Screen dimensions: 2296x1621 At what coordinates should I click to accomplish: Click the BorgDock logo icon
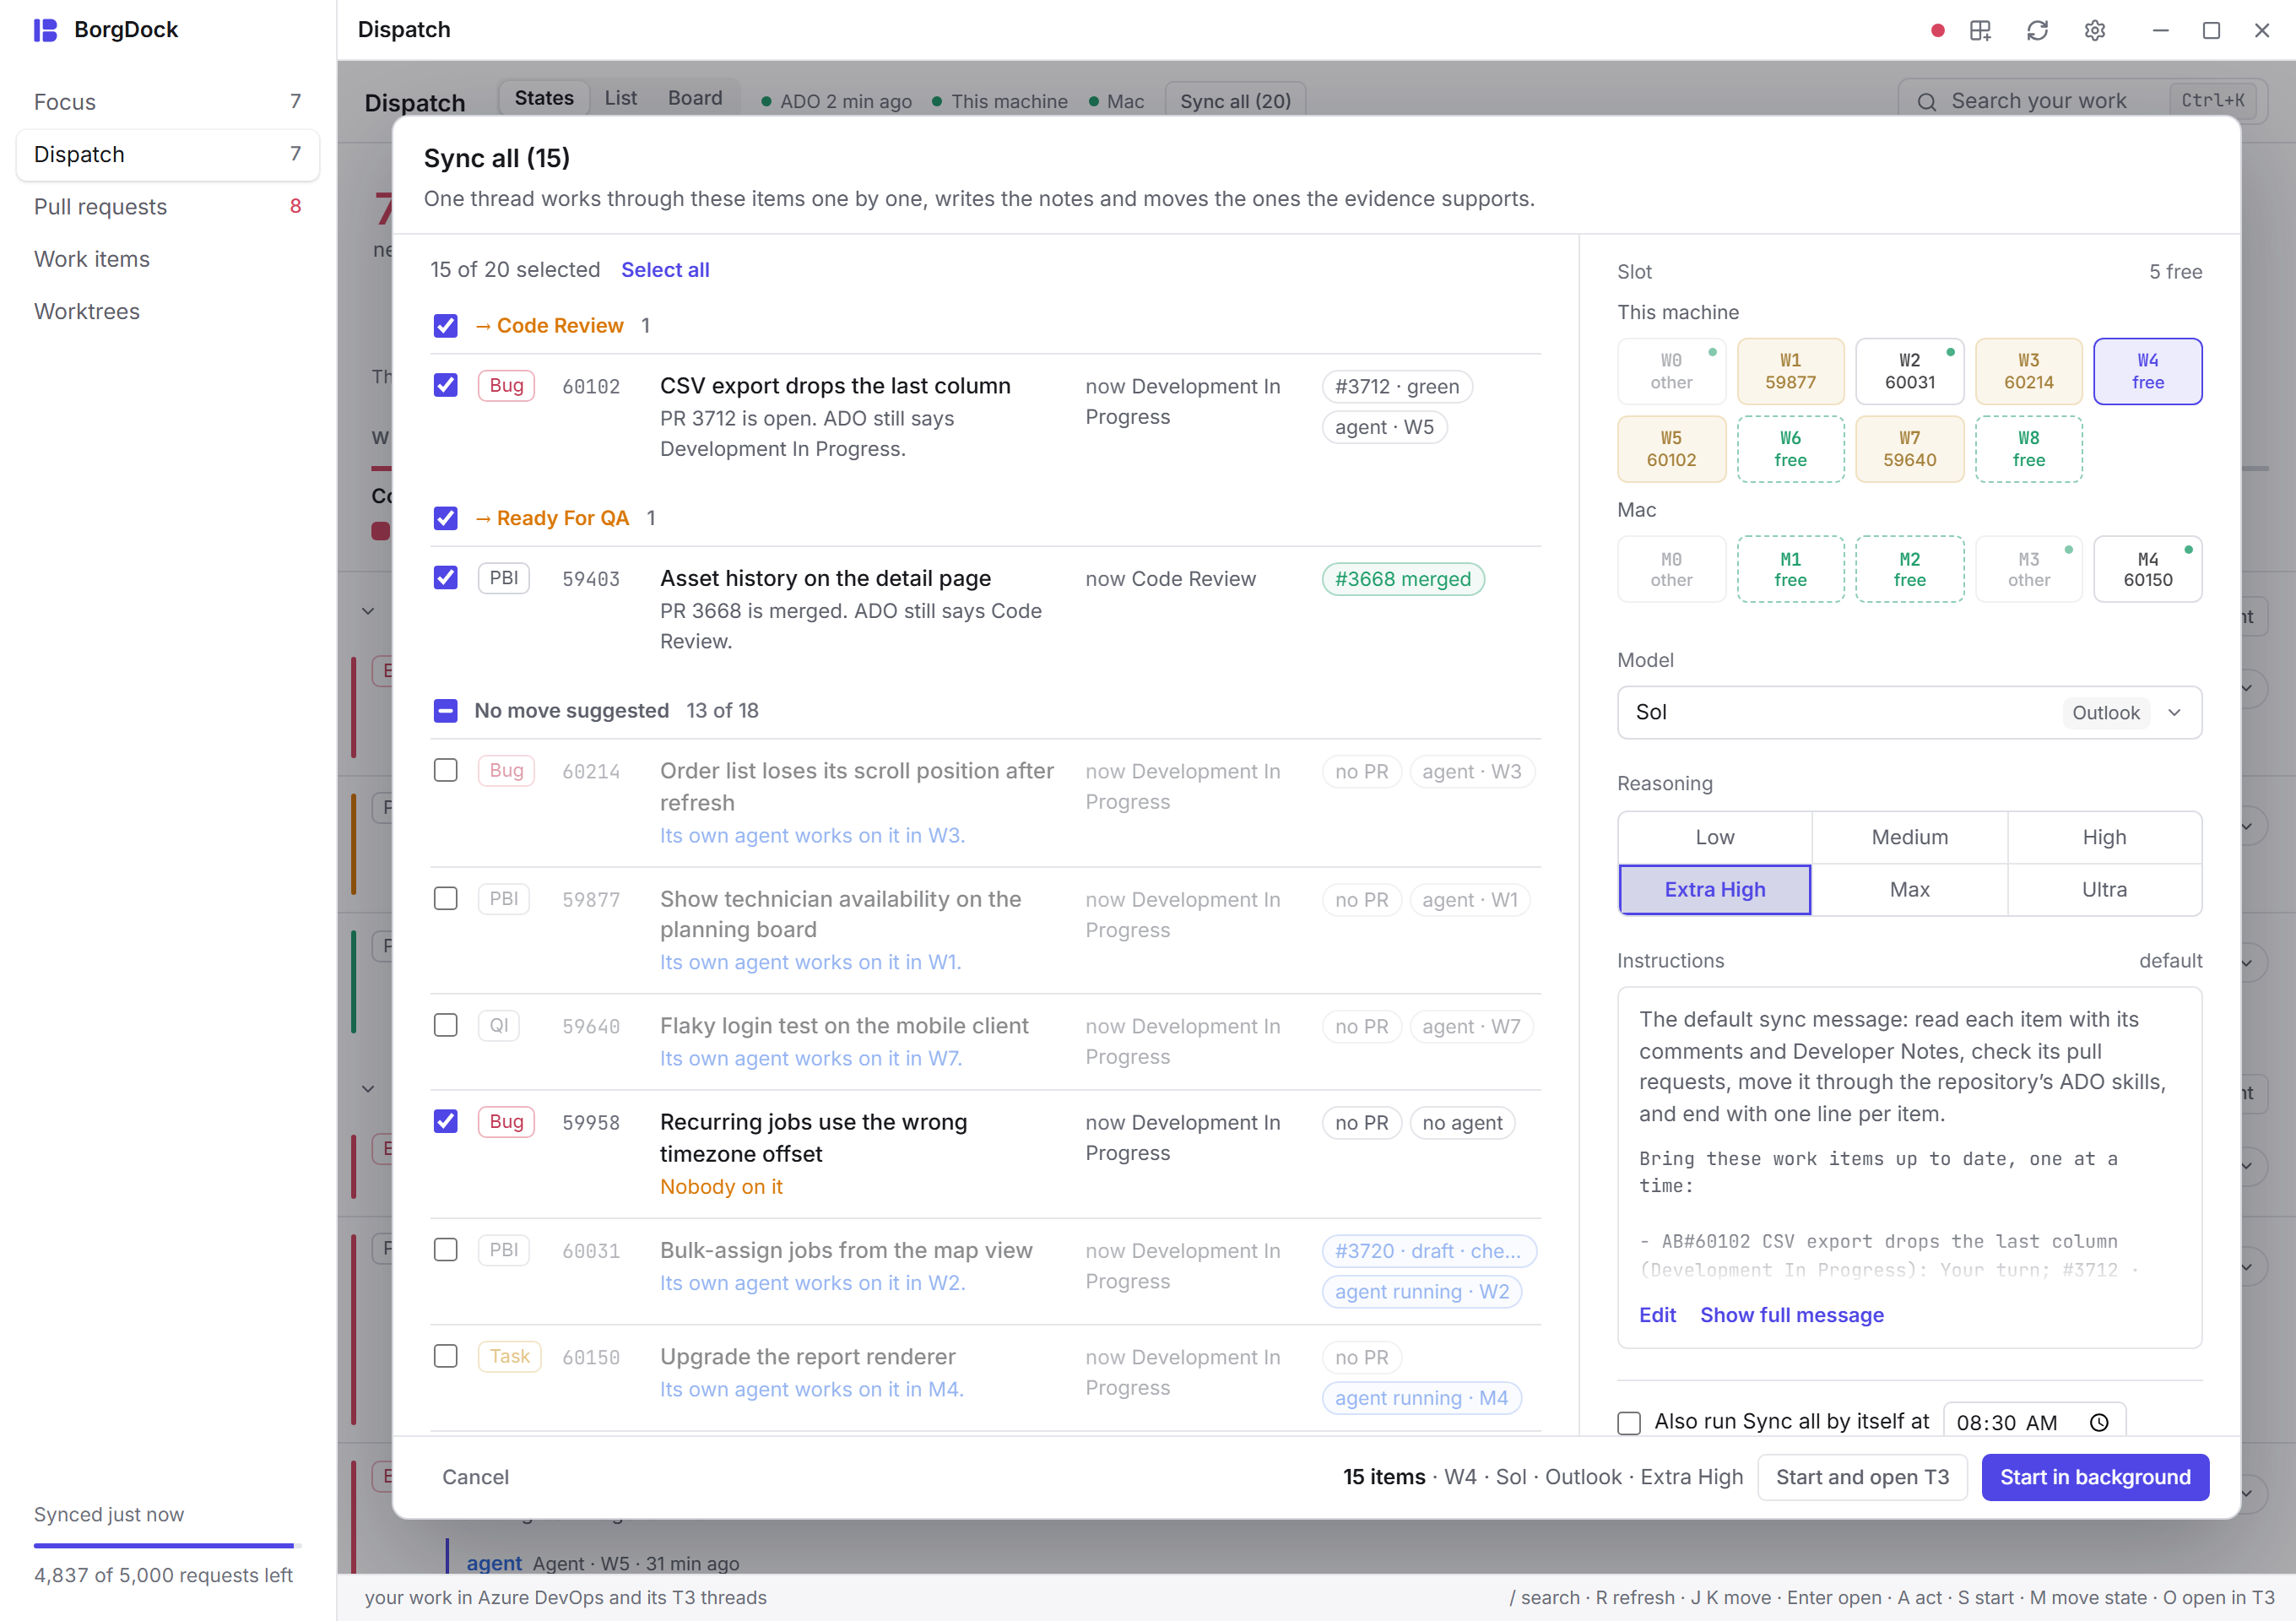[x=45, y=30]
